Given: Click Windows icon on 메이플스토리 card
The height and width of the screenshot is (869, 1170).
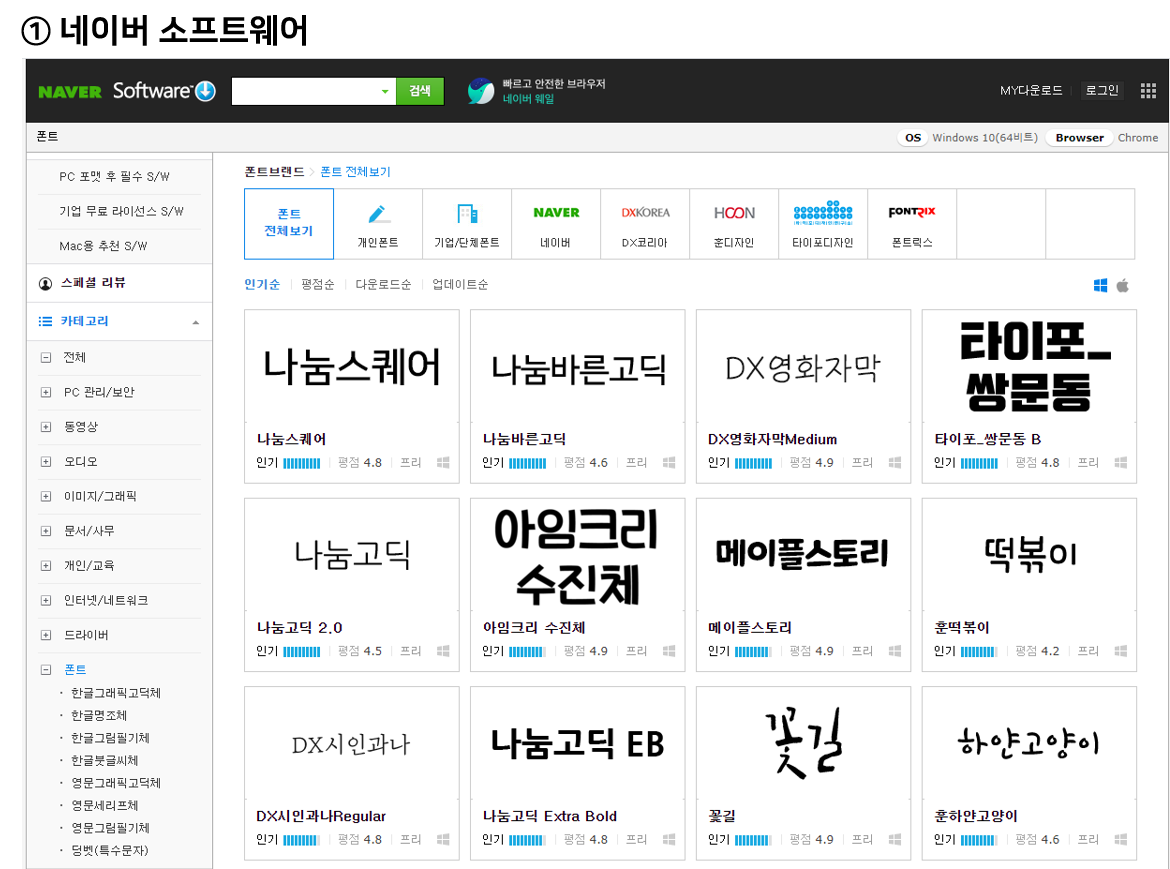Looking at the screenshot, I should (895, 650).
